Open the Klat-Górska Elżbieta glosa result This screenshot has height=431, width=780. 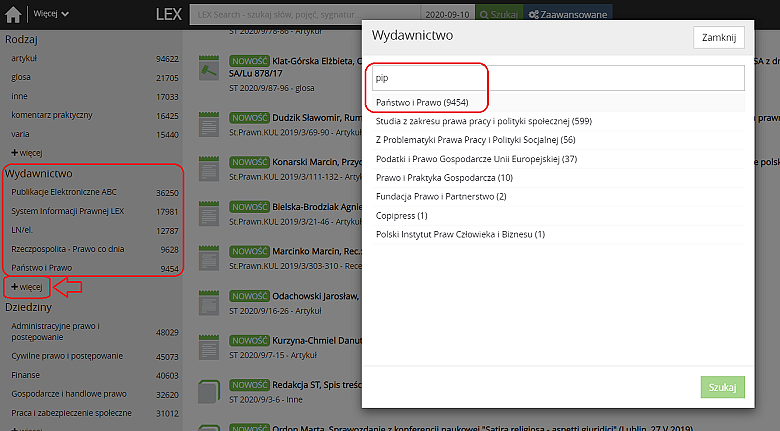pos(317,61)
